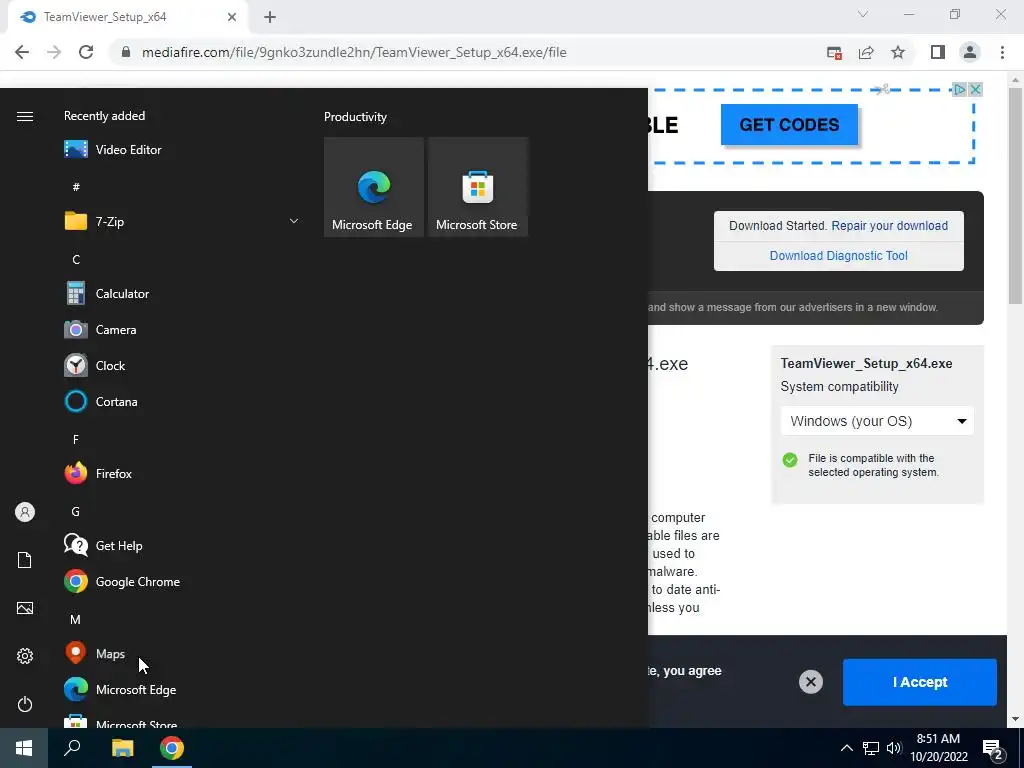The height and width of the screenshot is (768, 1024).
Task: Open the Chrome three-dot menu
Action: [x=1002, y=52]
